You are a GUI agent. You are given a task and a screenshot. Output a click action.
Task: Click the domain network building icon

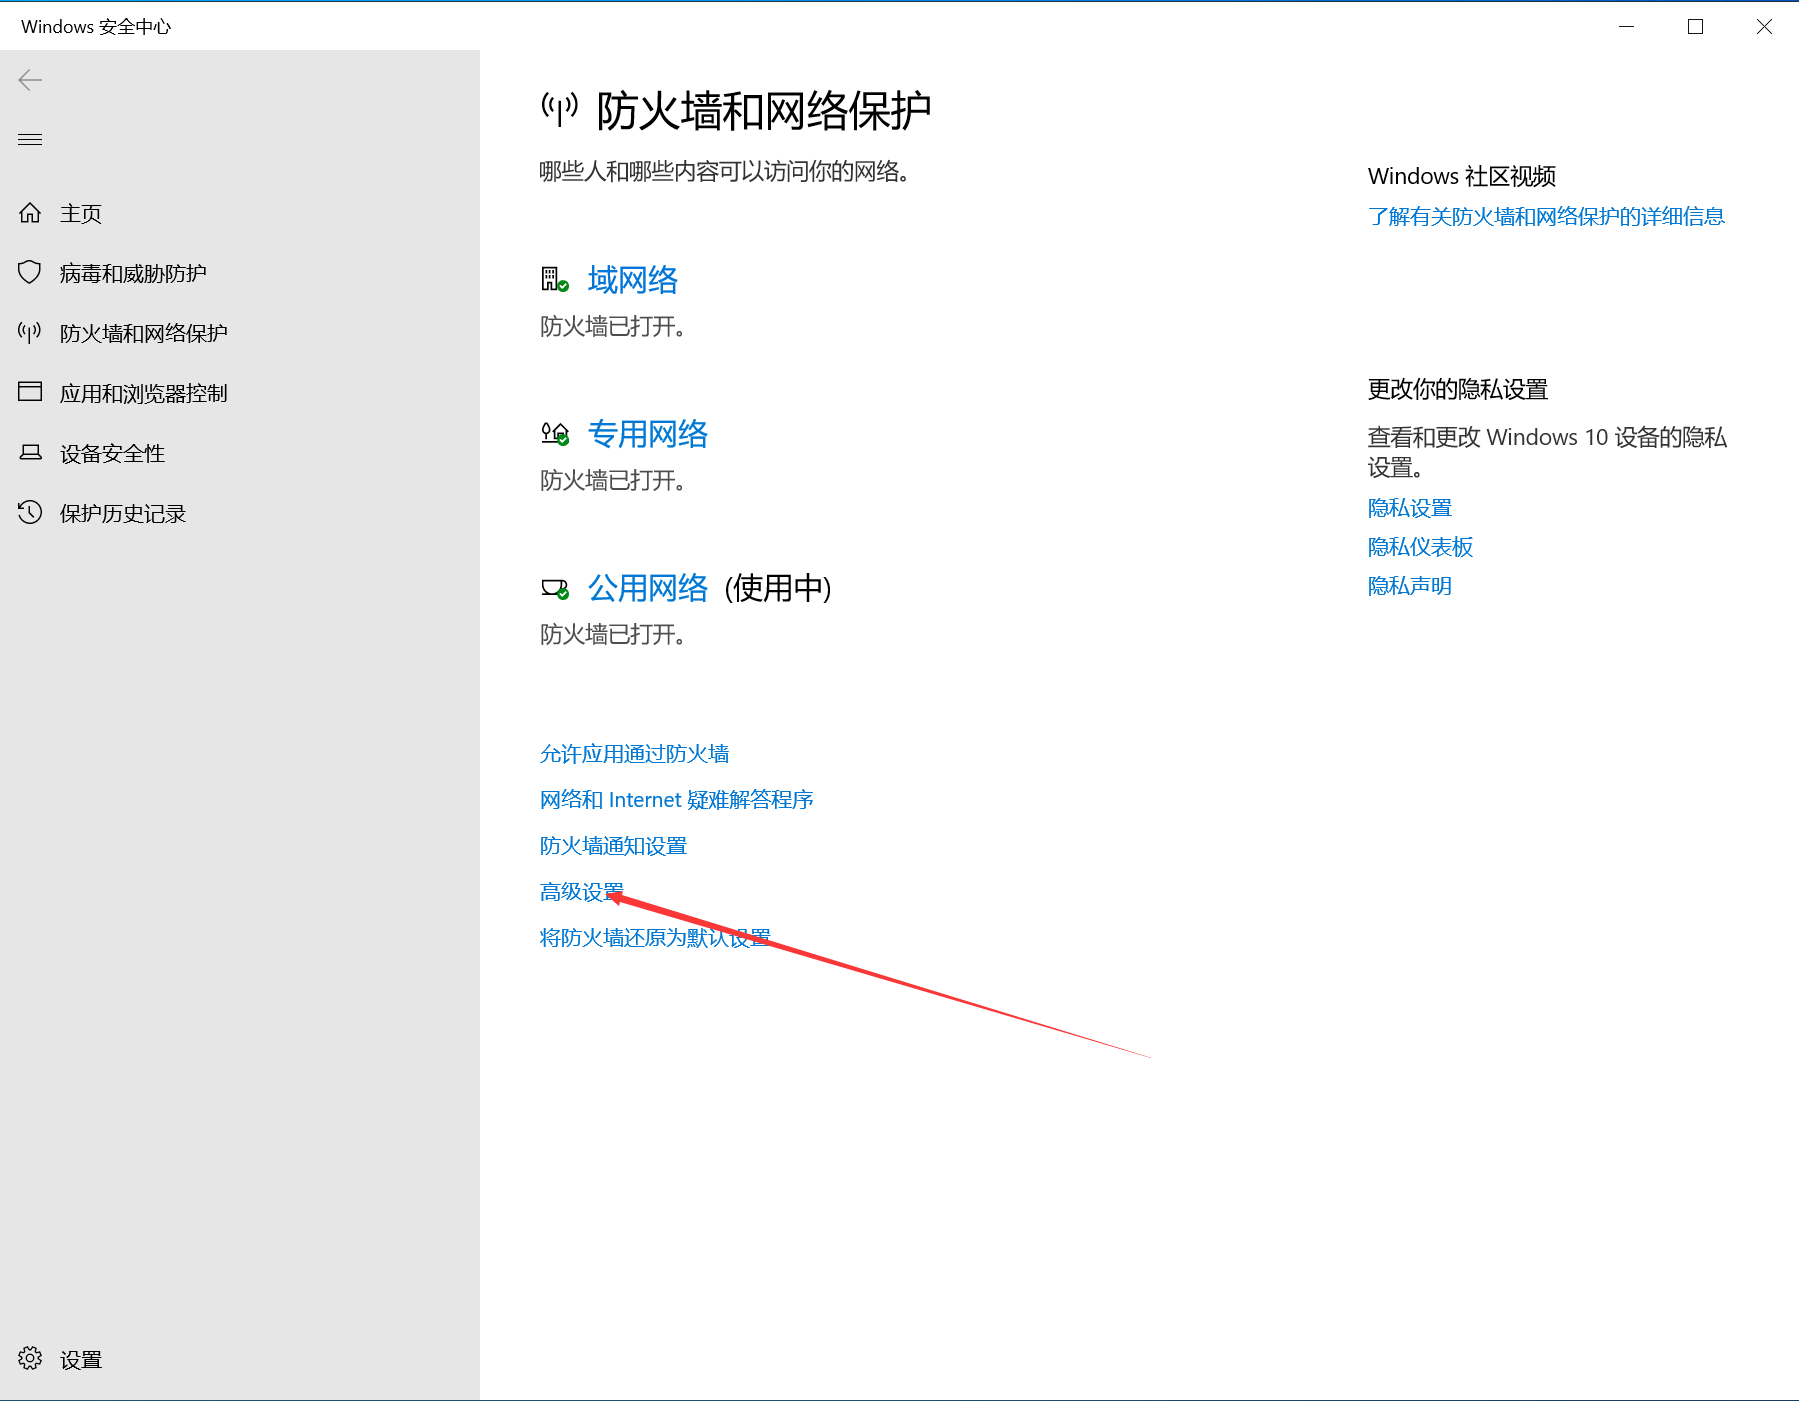coord(555,280)
